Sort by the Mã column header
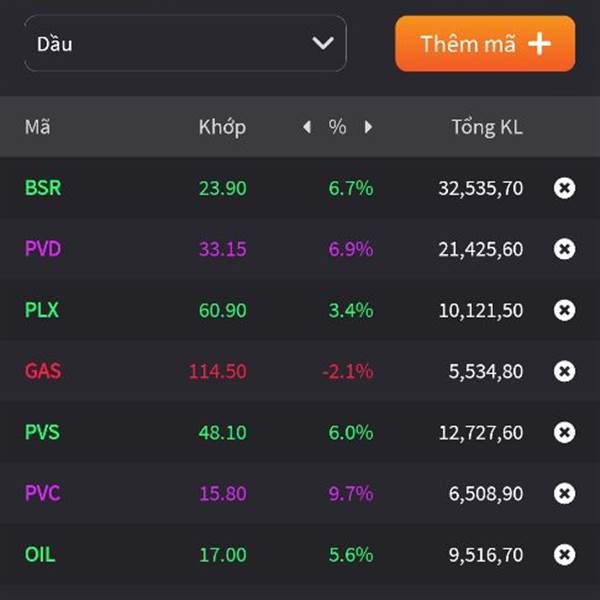The width and height of the screenshot is (600, 600). [x=38, y=127]
